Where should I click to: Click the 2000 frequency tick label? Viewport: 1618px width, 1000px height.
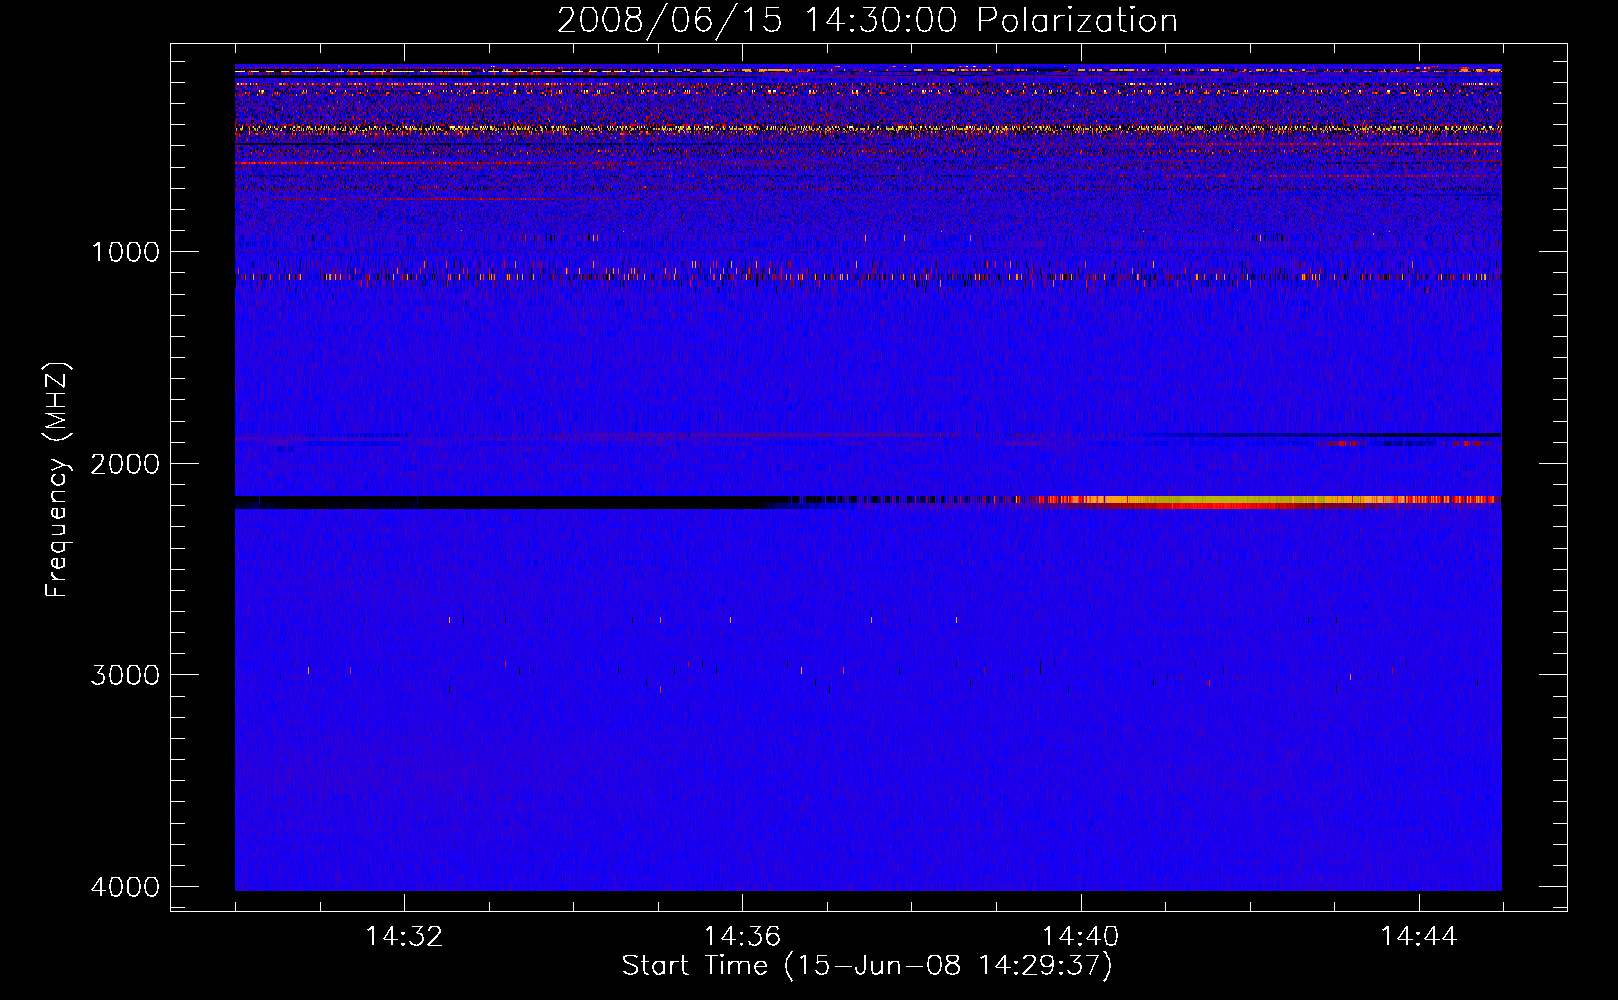click(125, 463)
